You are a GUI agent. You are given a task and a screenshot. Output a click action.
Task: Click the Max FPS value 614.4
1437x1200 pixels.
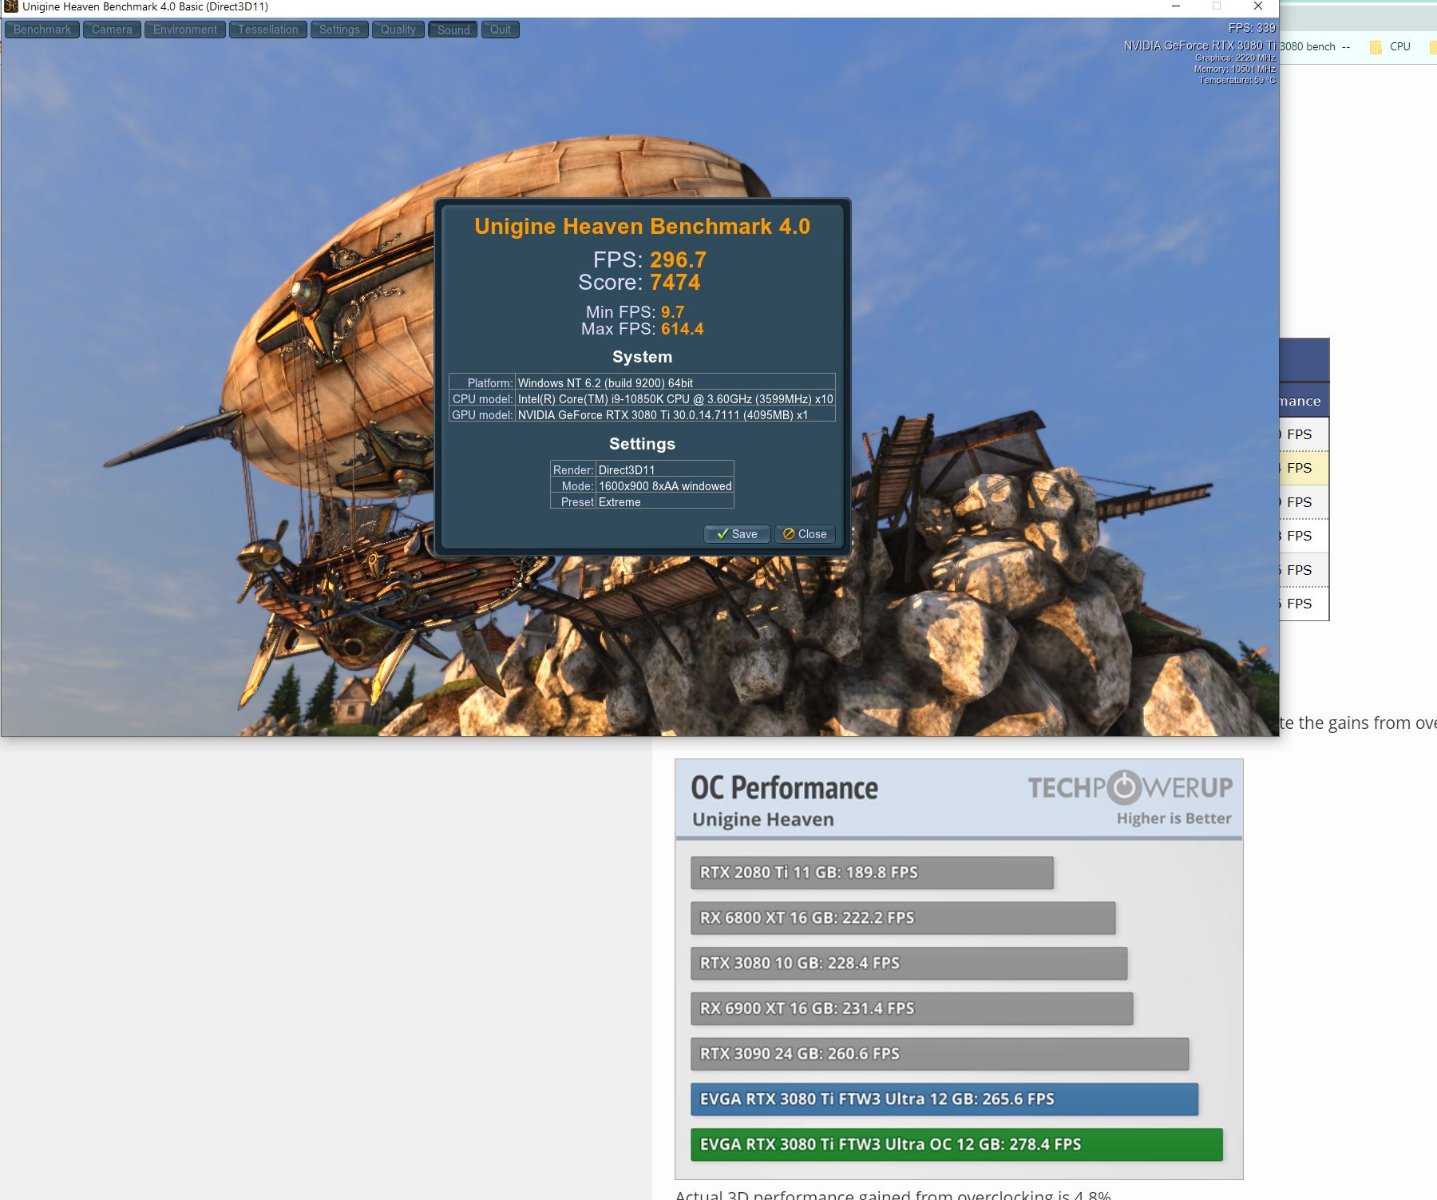(x=682, y=329)
